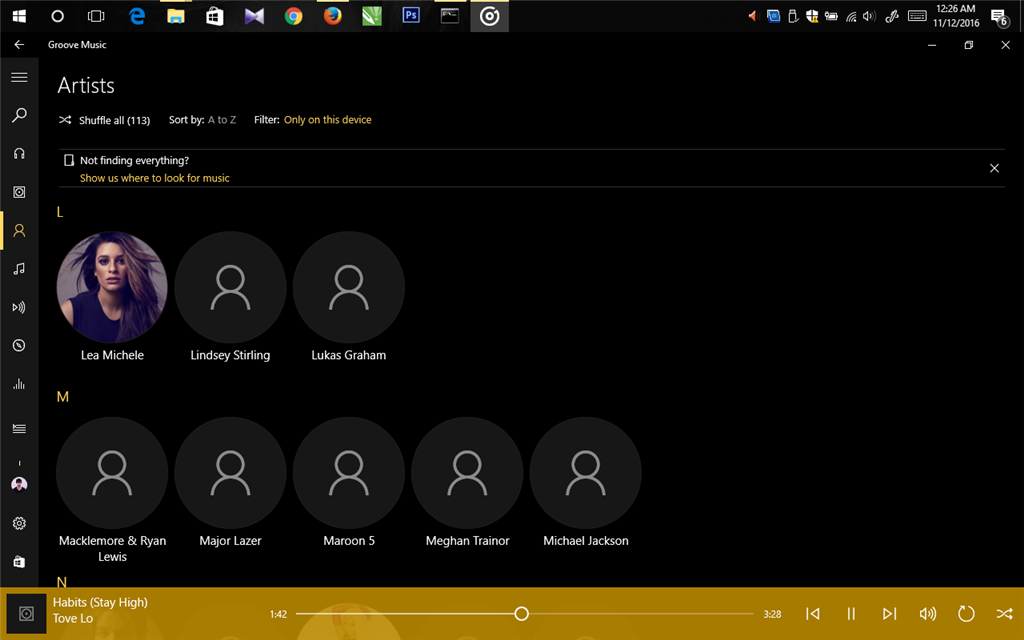Open the bar chart sidebar icon
Screen dimensions: 1024x640
coord(19,384)
